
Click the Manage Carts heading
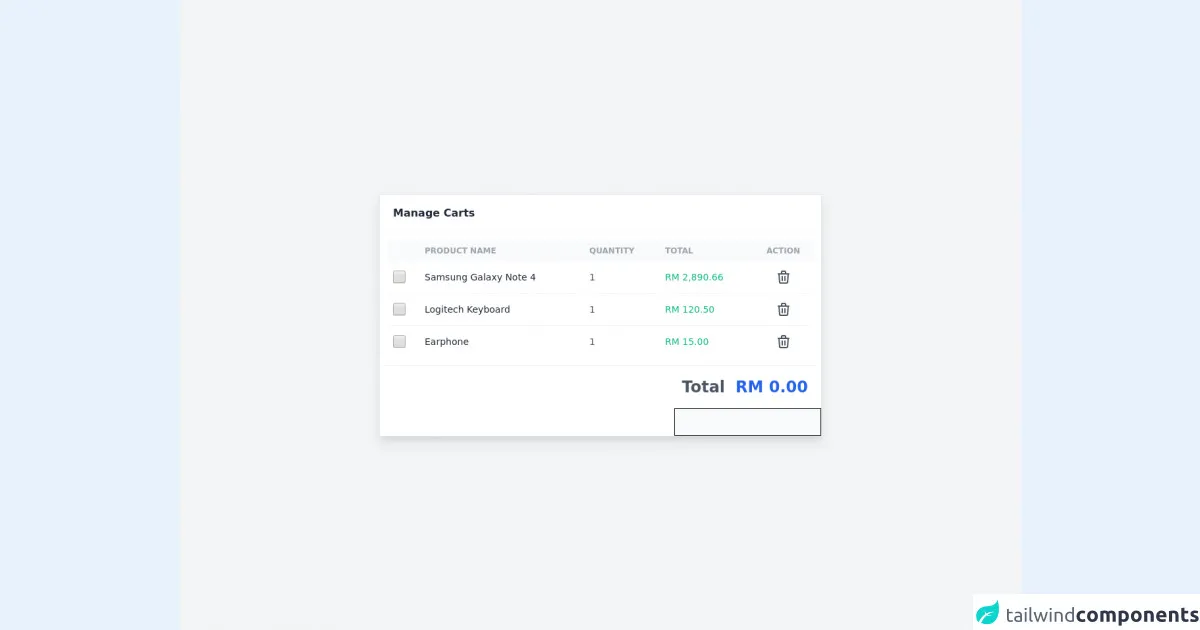(434, 213)
